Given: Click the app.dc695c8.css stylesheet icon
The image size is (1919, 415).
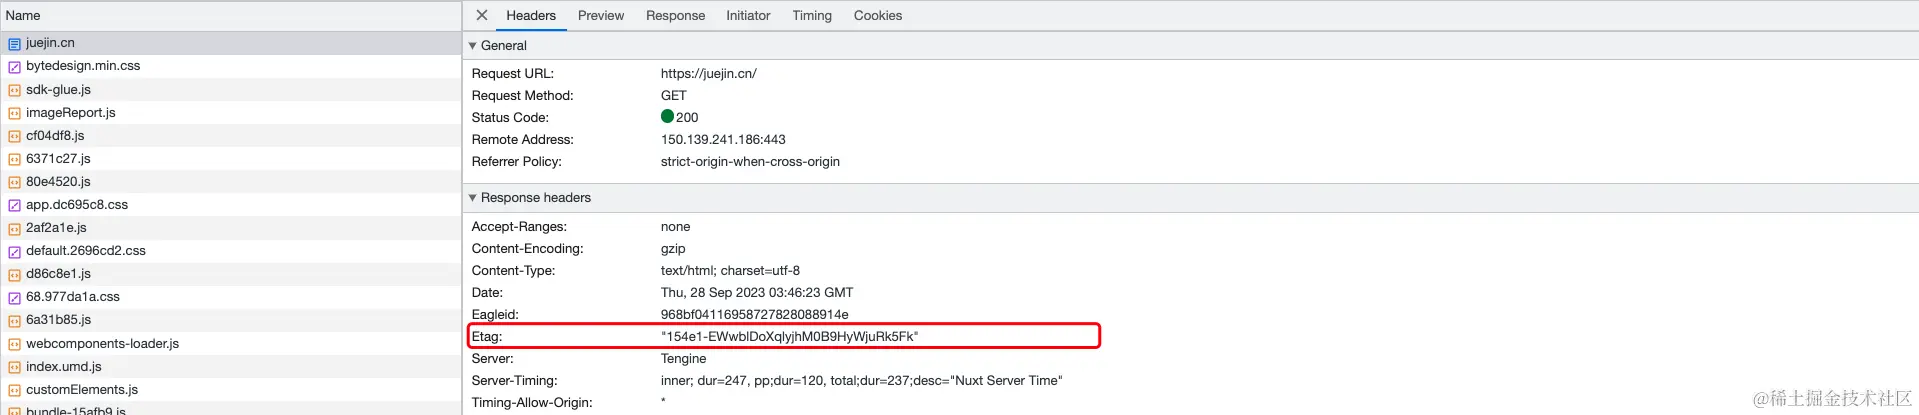Looking at the screenshot, I should point(14,205).
